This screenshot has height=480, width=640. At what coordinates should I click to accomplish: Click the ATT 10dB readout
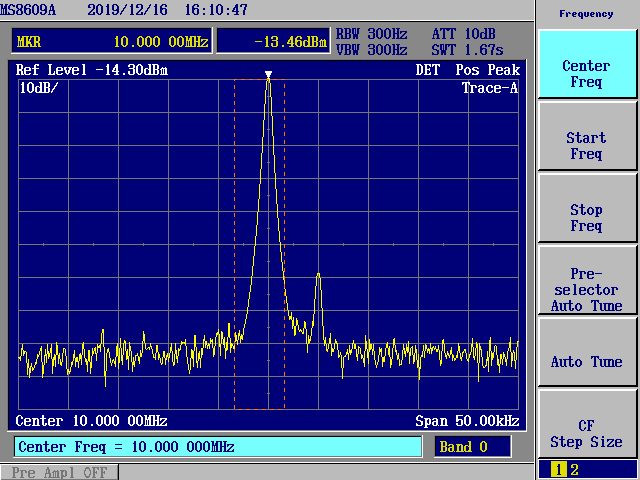click(x=463, y=33)
